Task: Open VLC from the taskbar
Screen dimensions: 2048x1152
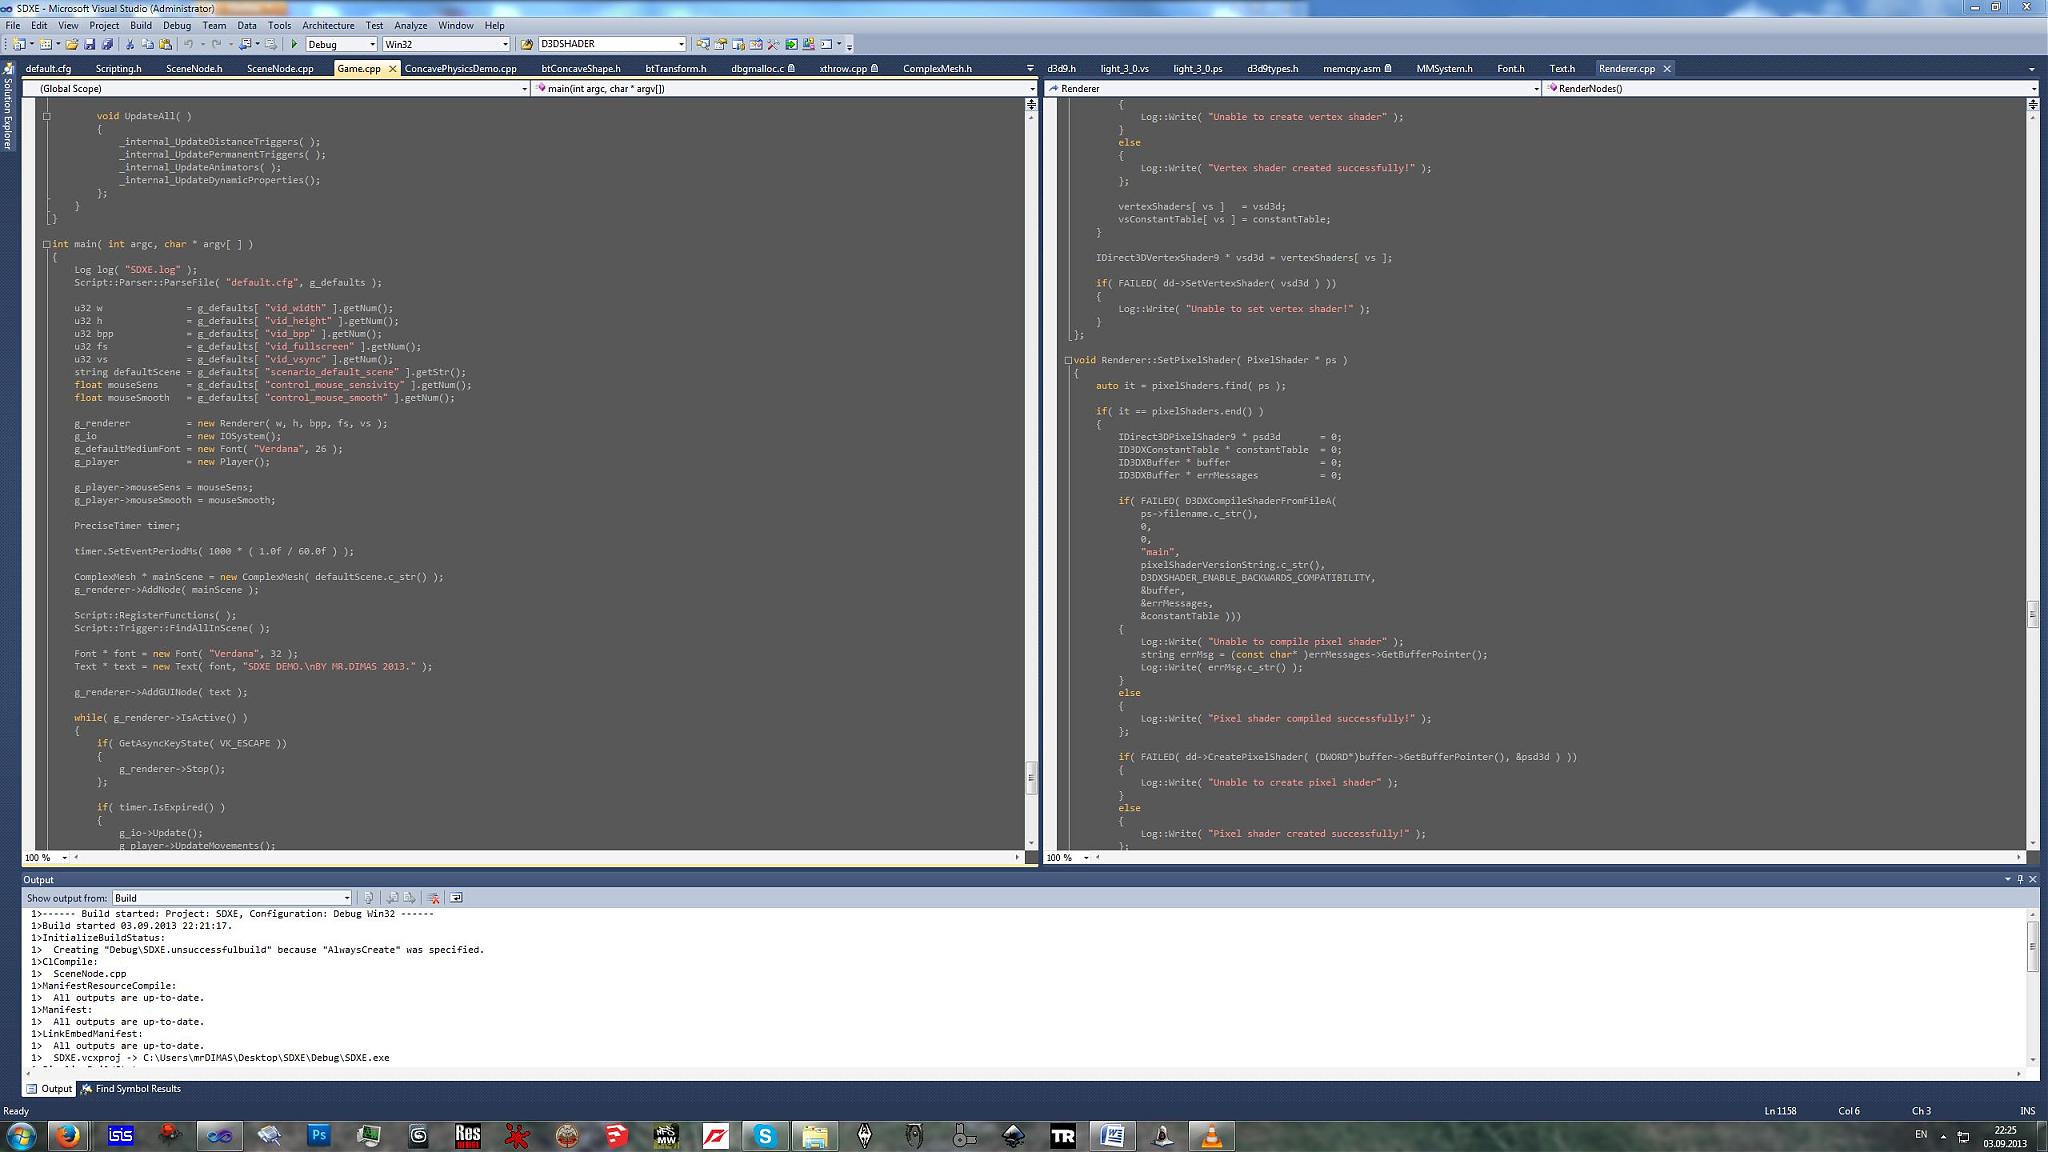Action: click(x=1211, y=1136)
